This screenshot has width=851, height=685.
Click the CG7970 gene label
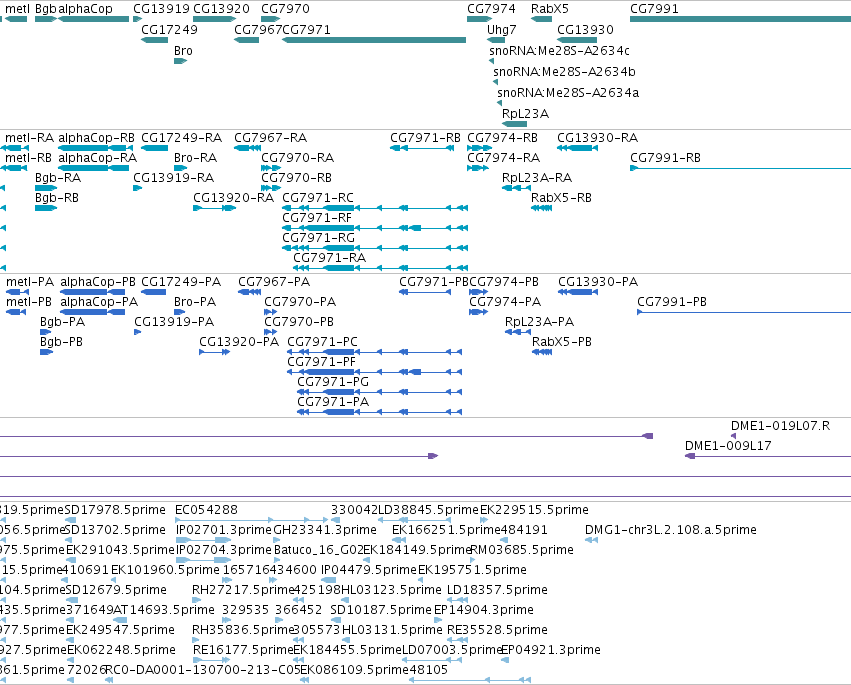(285, 9)
